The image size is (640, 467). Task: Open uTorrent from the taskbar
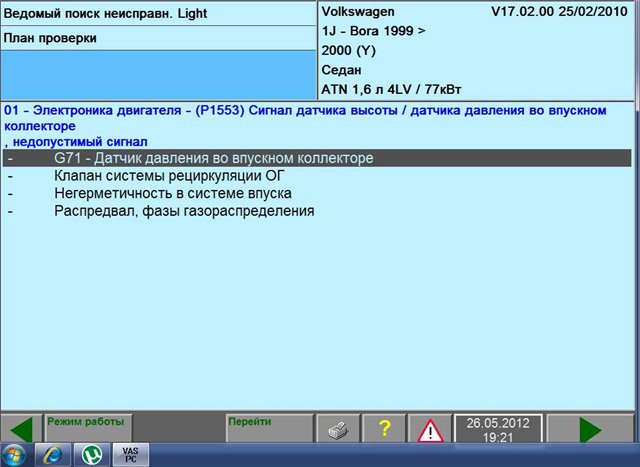coord(91,455)
